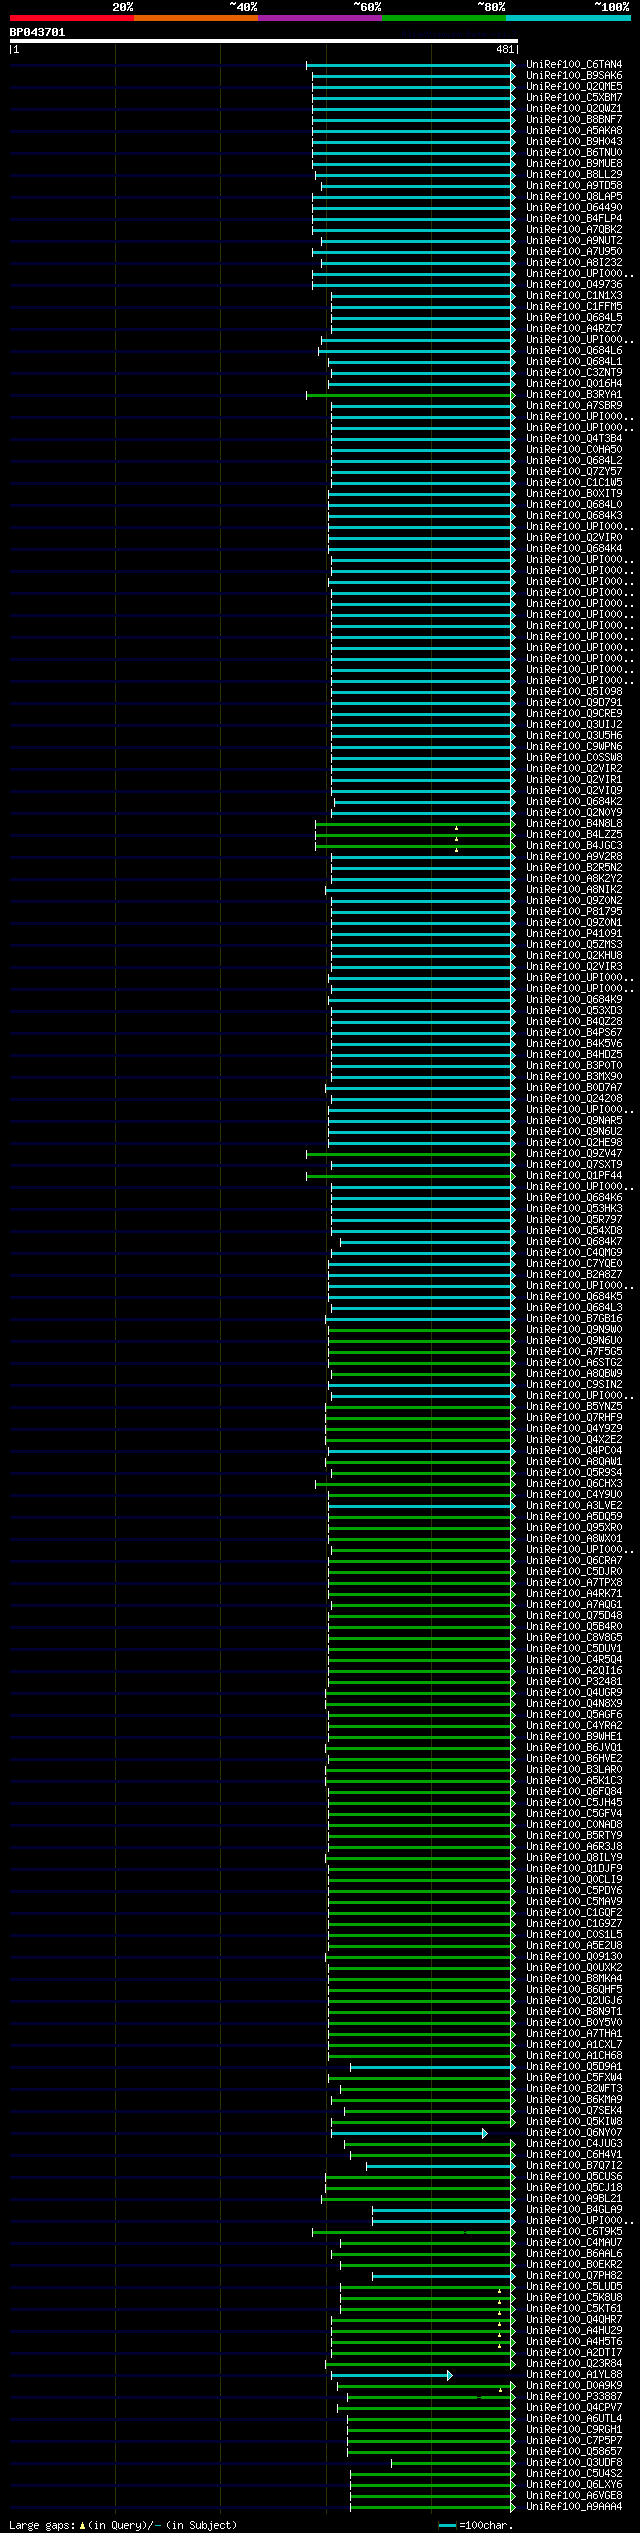640x2533 pixels.
Task: Open hit UniRef100_Q2QME5
Action: coord(574,87)
